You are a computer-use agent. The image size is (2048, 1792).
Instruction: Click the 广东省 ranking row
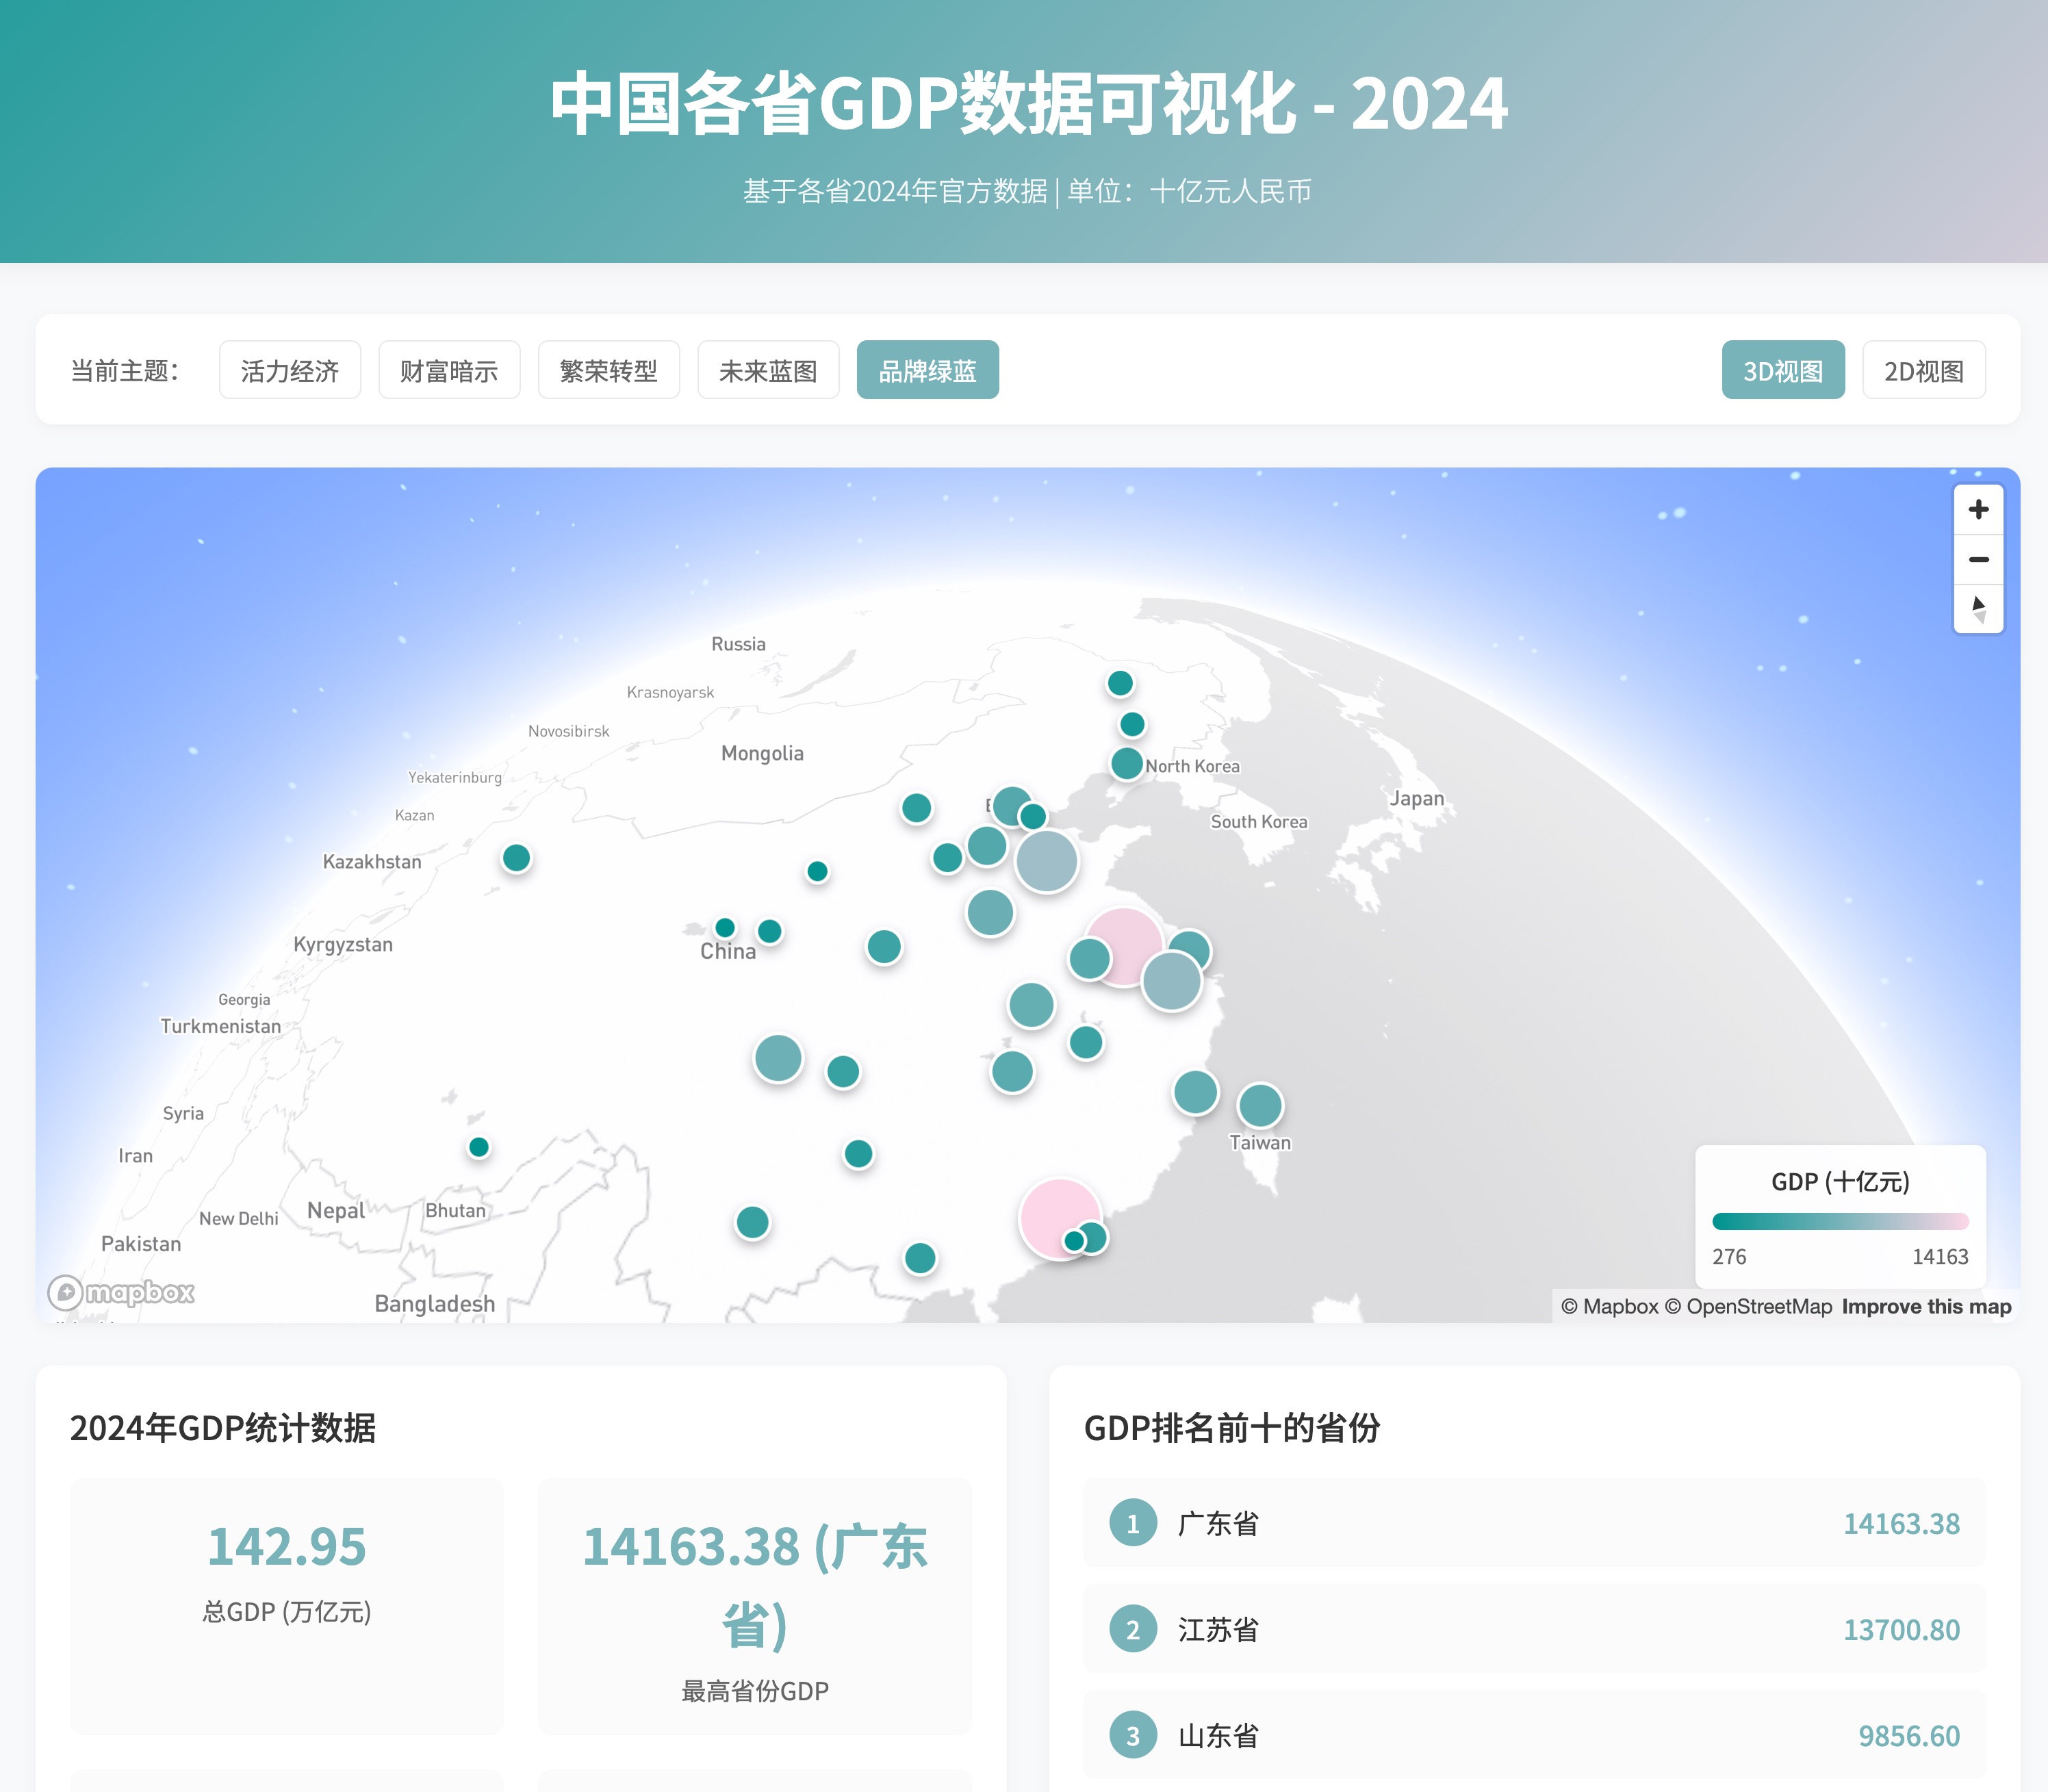1534,1522
